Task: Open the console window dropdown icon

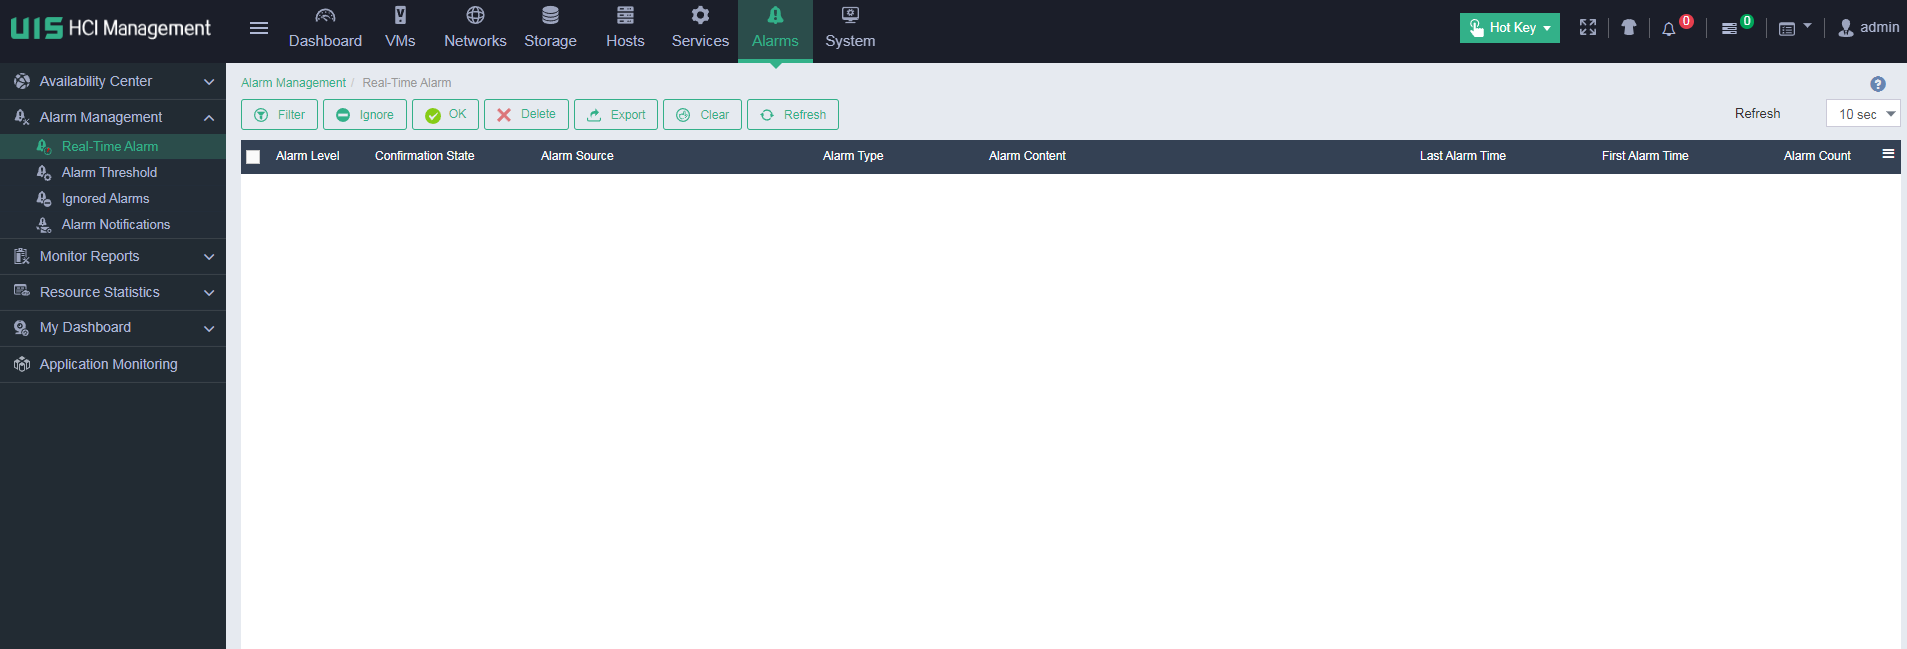Action: (1795, 28)
